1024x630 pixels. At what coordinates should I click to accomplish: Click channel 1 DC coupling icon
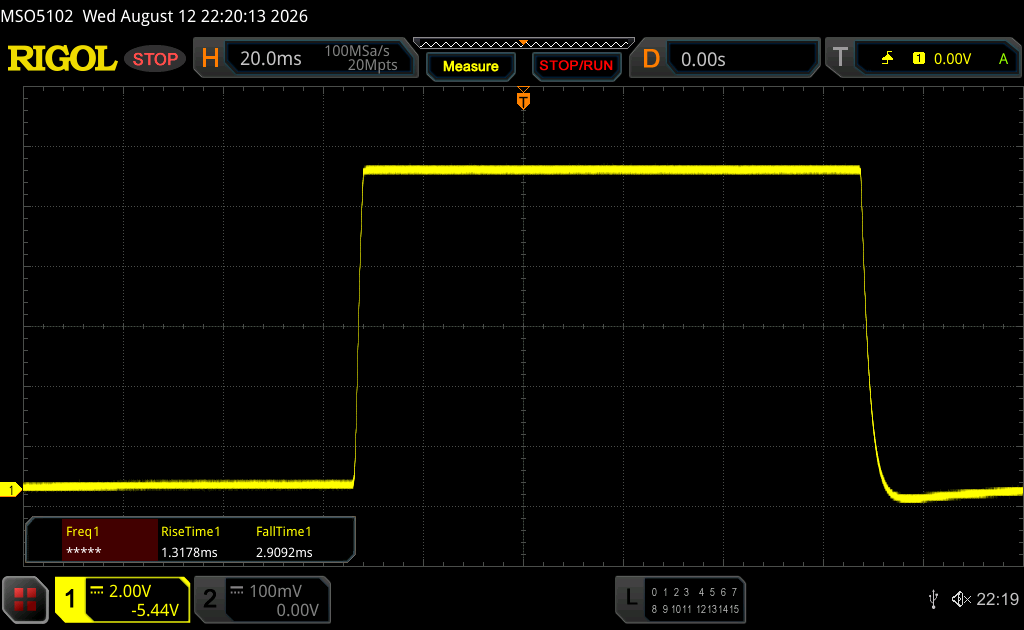click(x=97, y=591)
